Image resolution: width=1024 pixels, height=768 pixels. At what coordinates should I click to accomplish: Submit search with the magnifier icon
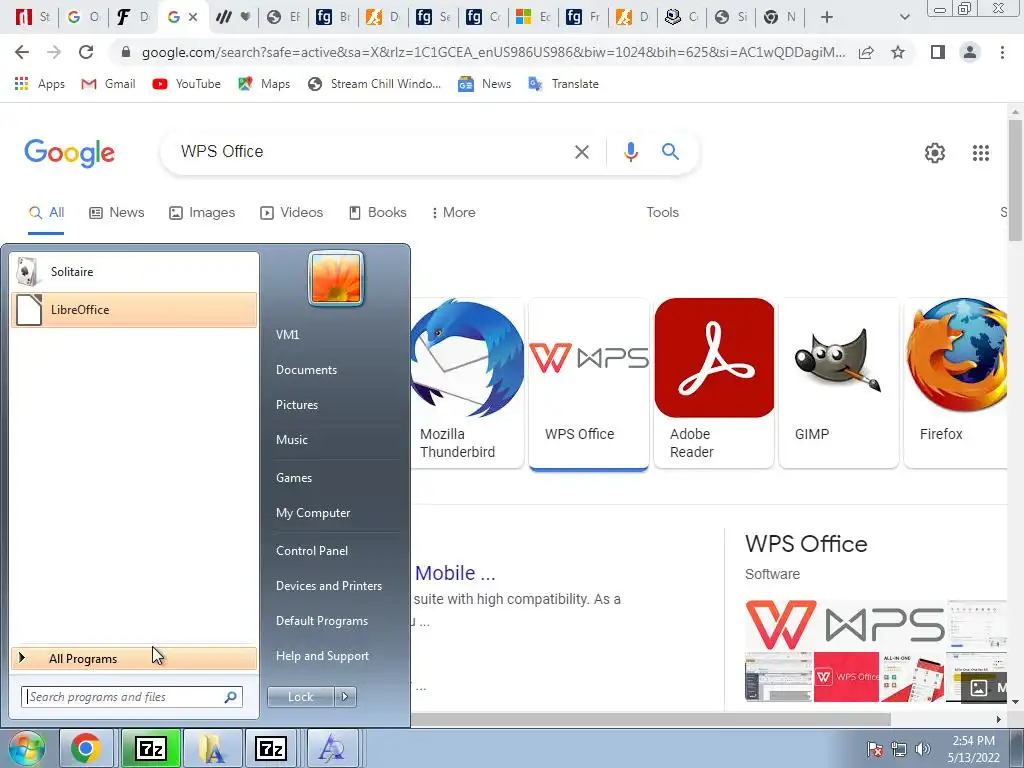coord(670,152)
